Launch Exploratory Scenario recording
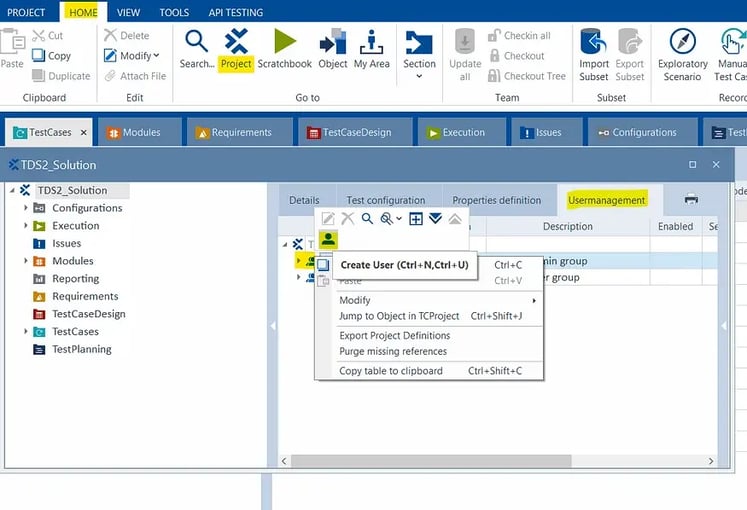This screenshot has height=510, width=747. pyautogui.click(x=682, y=51)
